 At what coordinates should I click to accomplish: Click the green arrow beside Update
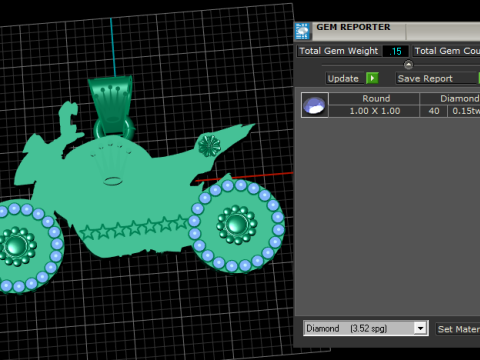coord(372,78)
